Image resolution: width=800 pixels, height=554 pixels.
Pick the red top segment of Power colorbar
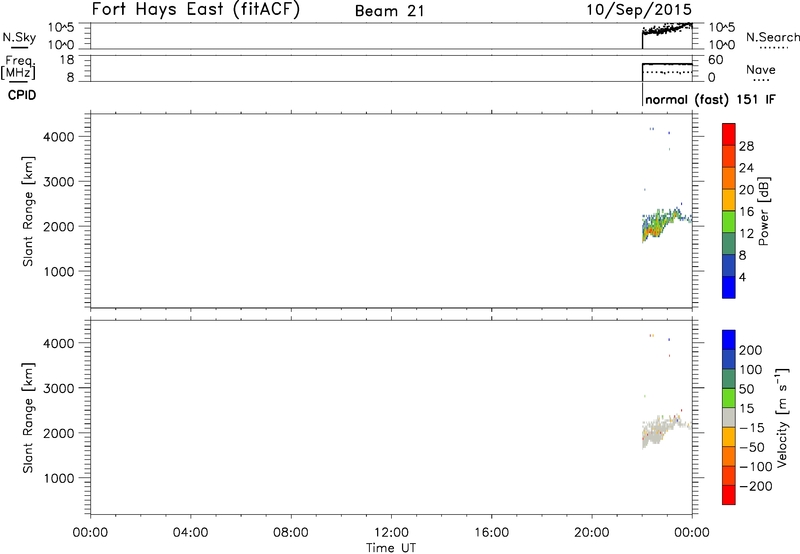[x=729, y=135]
